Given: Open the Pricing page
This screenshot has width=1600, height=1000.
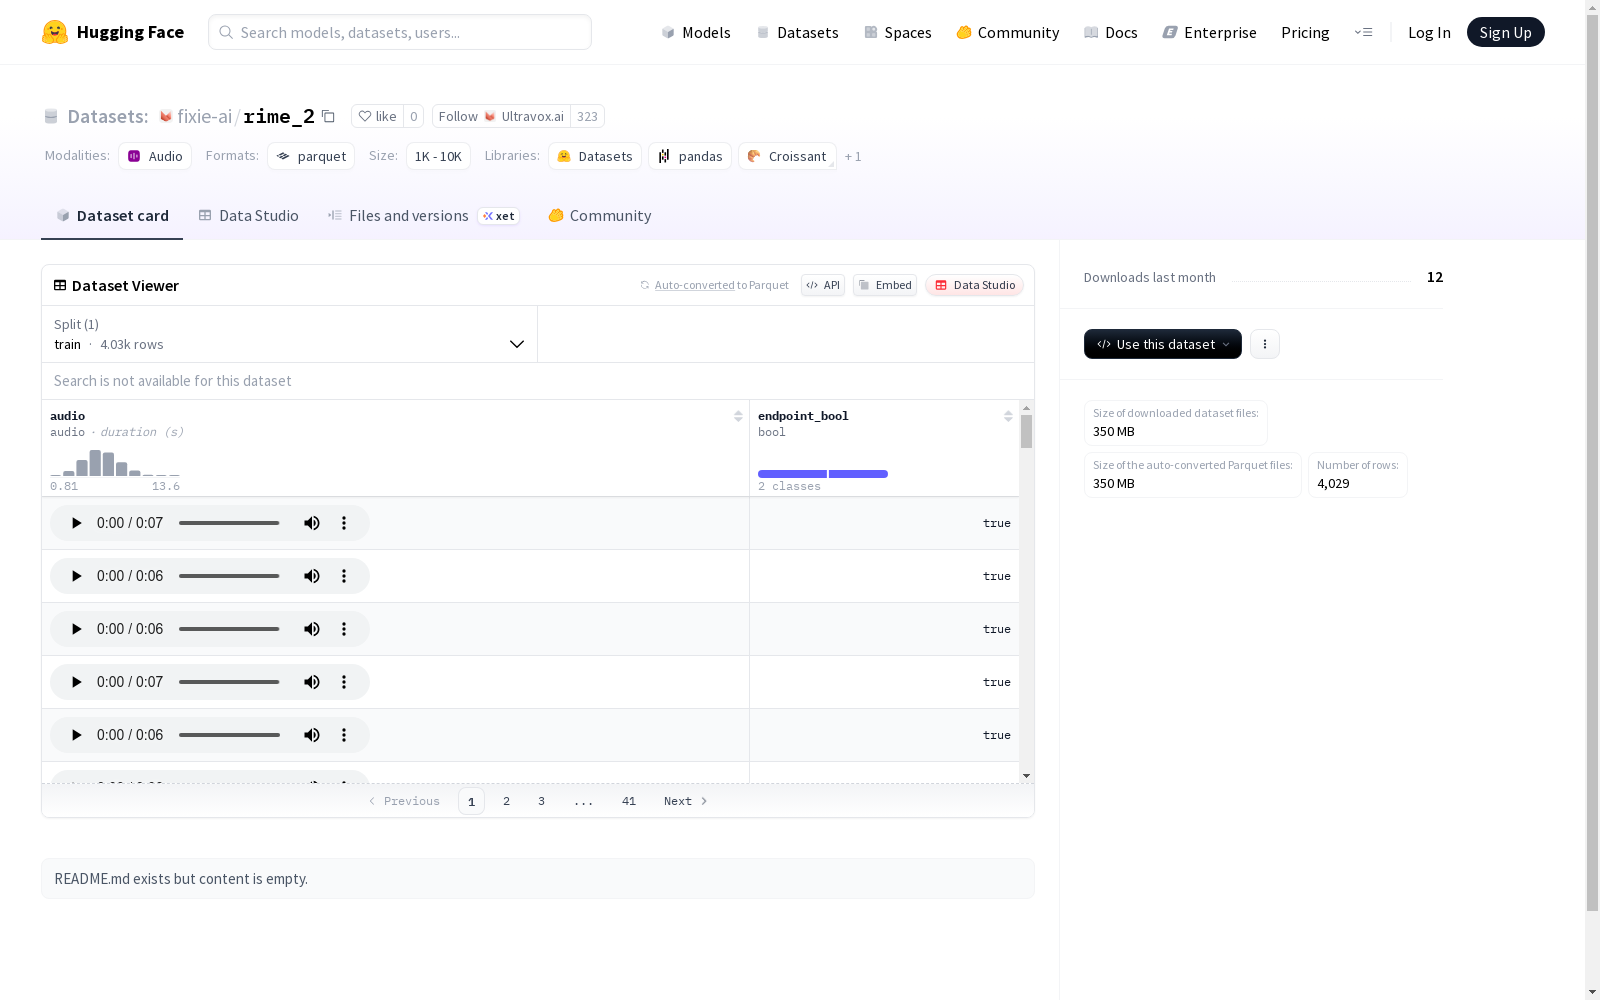Looking at the screenshot, I should [1305, 32].
